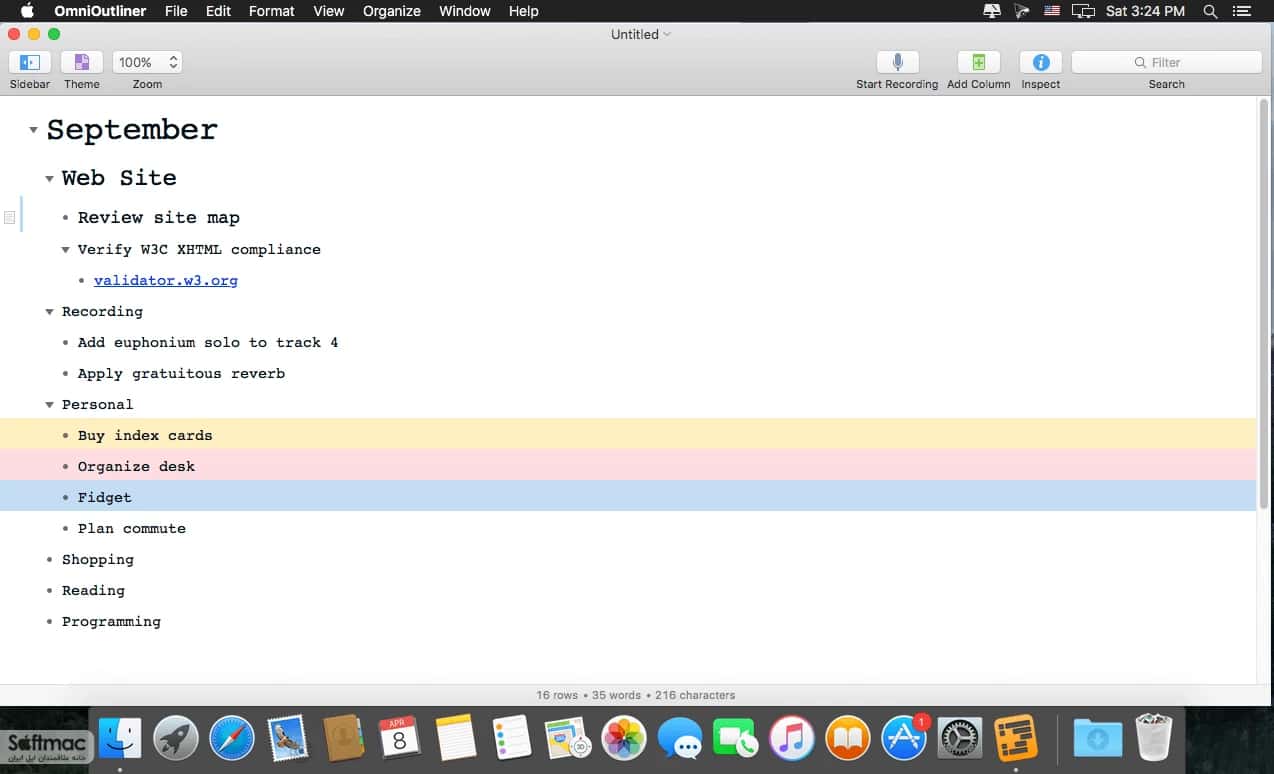The width and height of the screenshot is (1274, 774).
Task: Open the Trash in the Dock
Action: (1154, 739)
